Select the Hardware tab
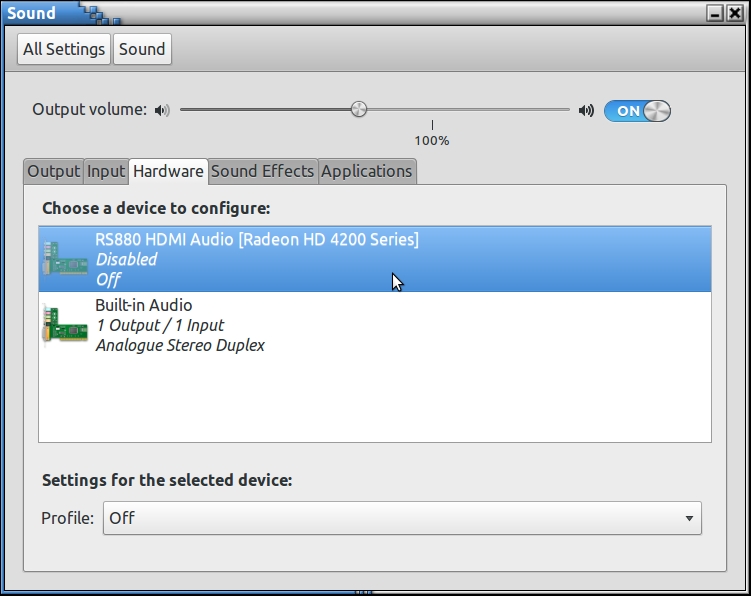 tap(168, 171)
